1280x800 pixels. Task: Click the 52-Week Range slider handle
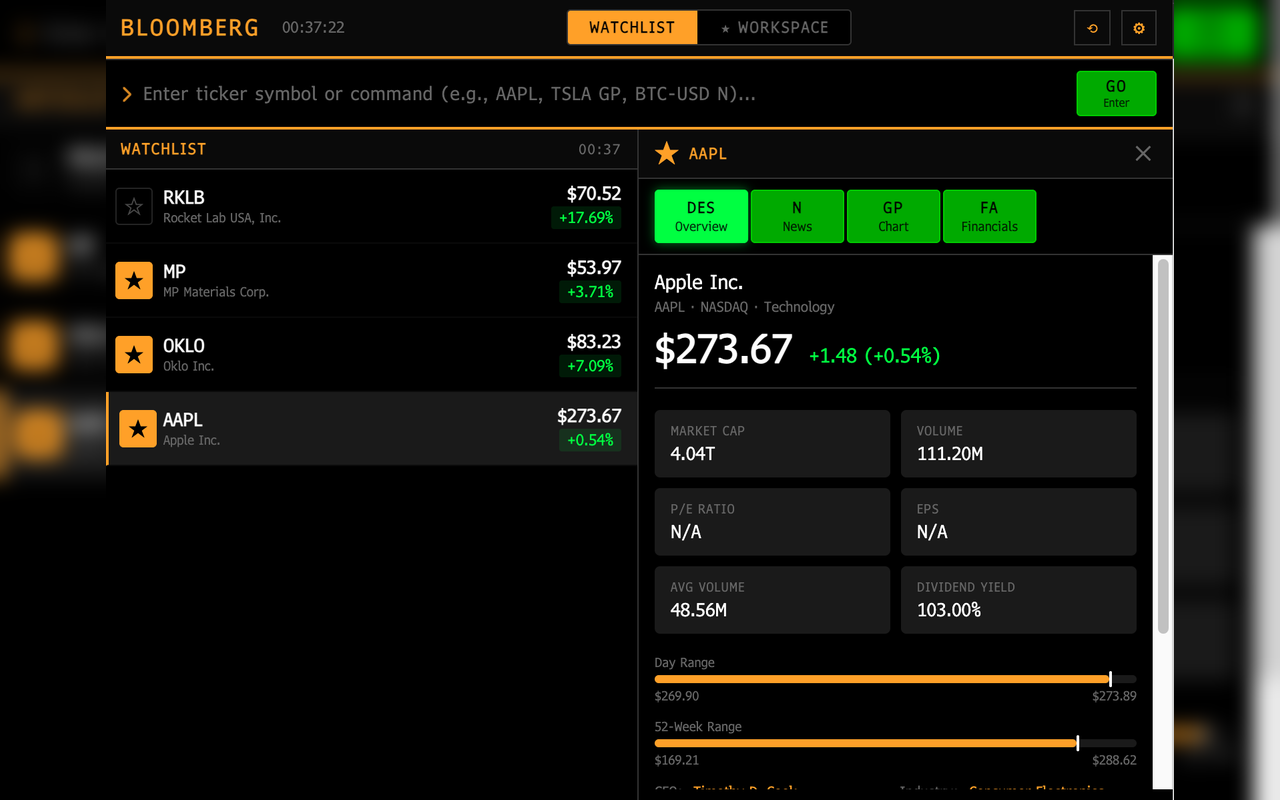[x=1076, y=743]
